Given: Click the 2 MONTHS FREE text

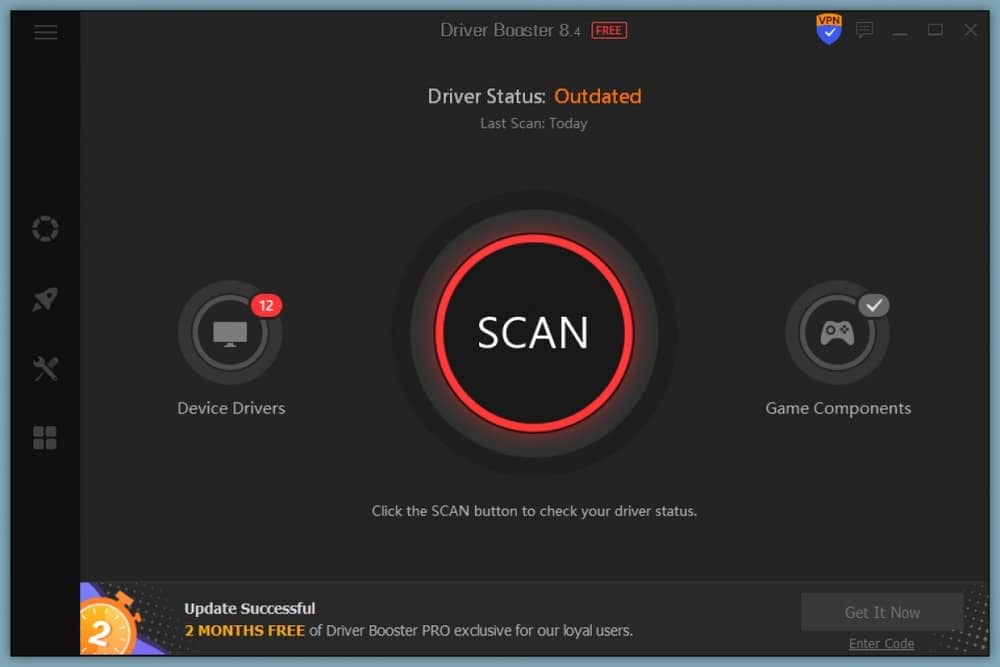Looking at the screenshot, I should (x=244, y=631).
